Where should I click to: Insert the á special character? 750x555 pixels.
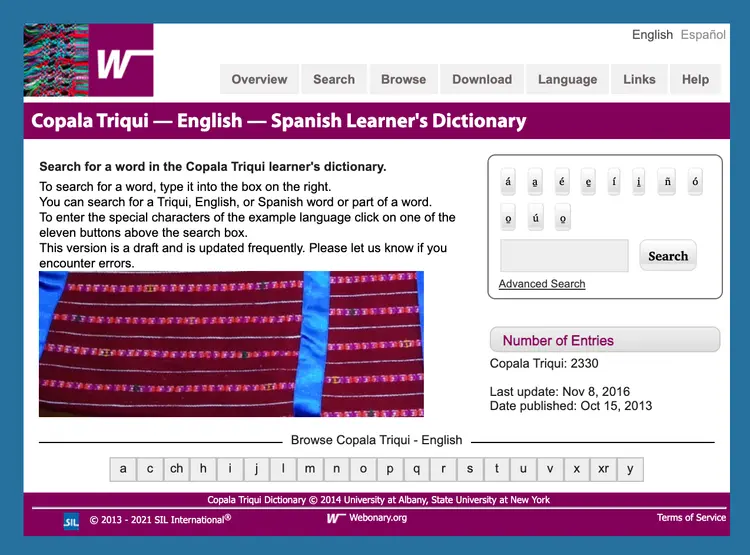508,182
